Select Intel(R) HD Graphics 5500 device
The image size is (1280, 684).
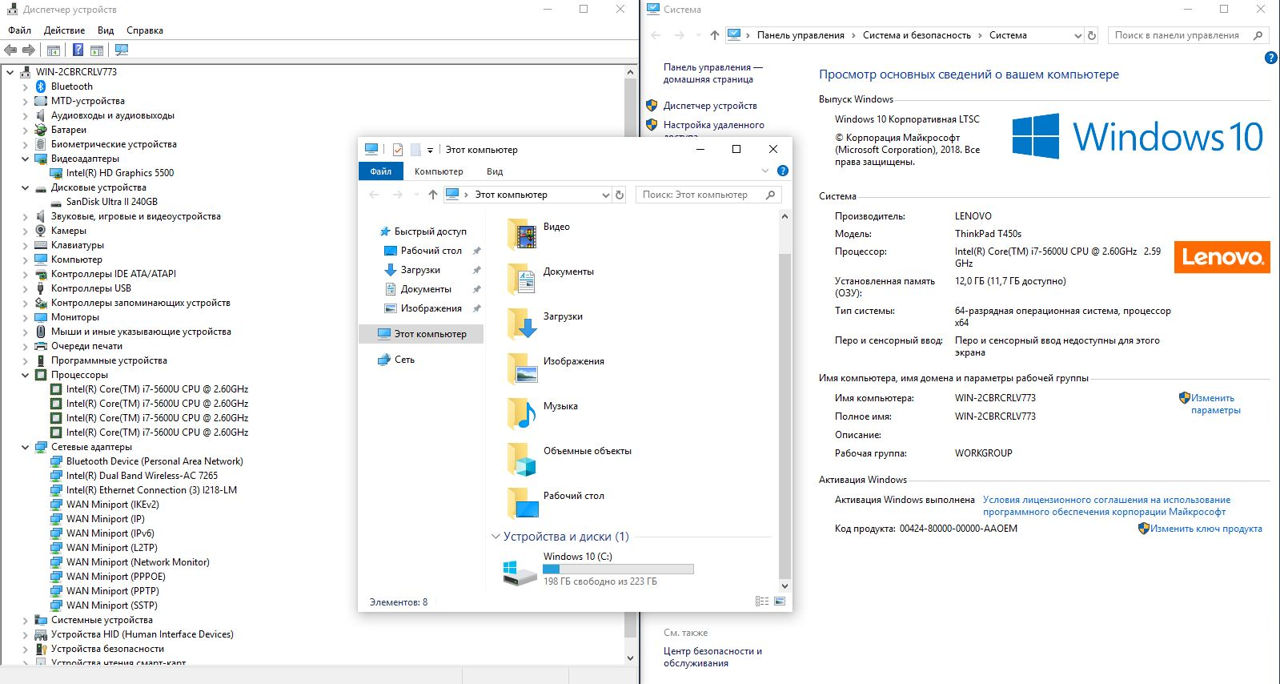[x=119, y=173]
